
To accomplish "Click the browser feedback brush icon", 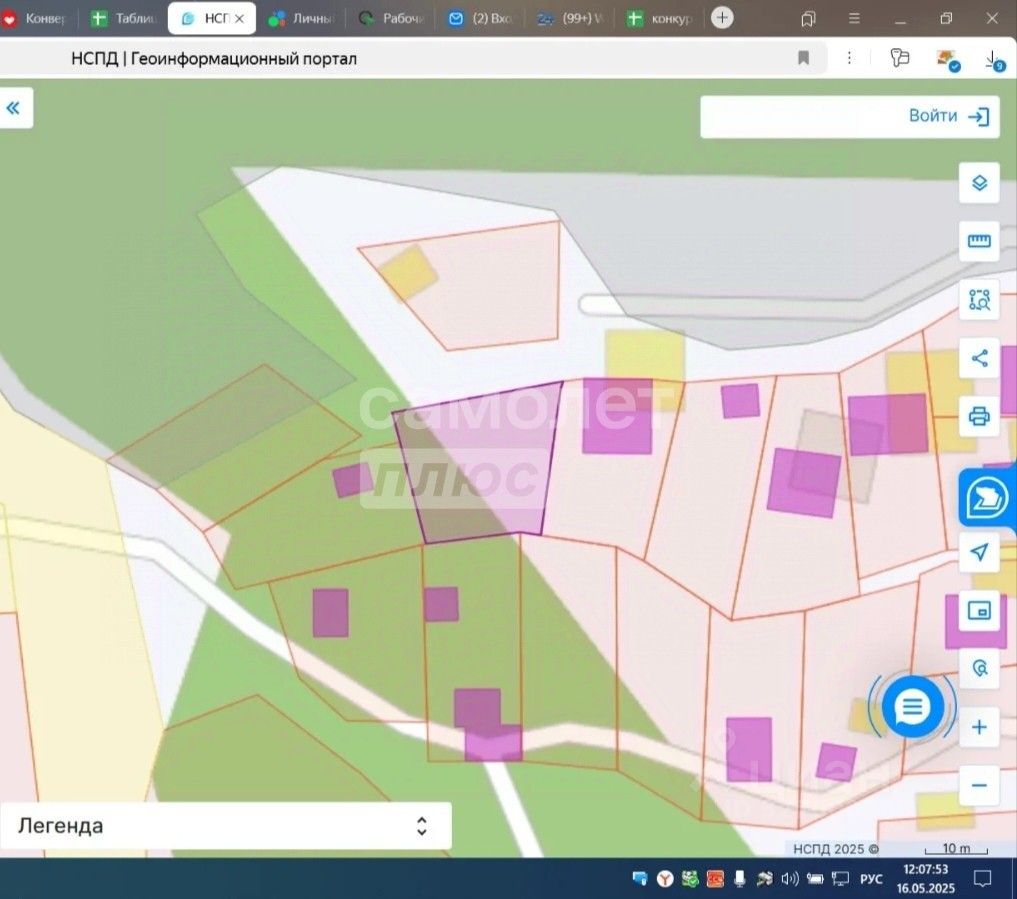I will coord(900,58).
